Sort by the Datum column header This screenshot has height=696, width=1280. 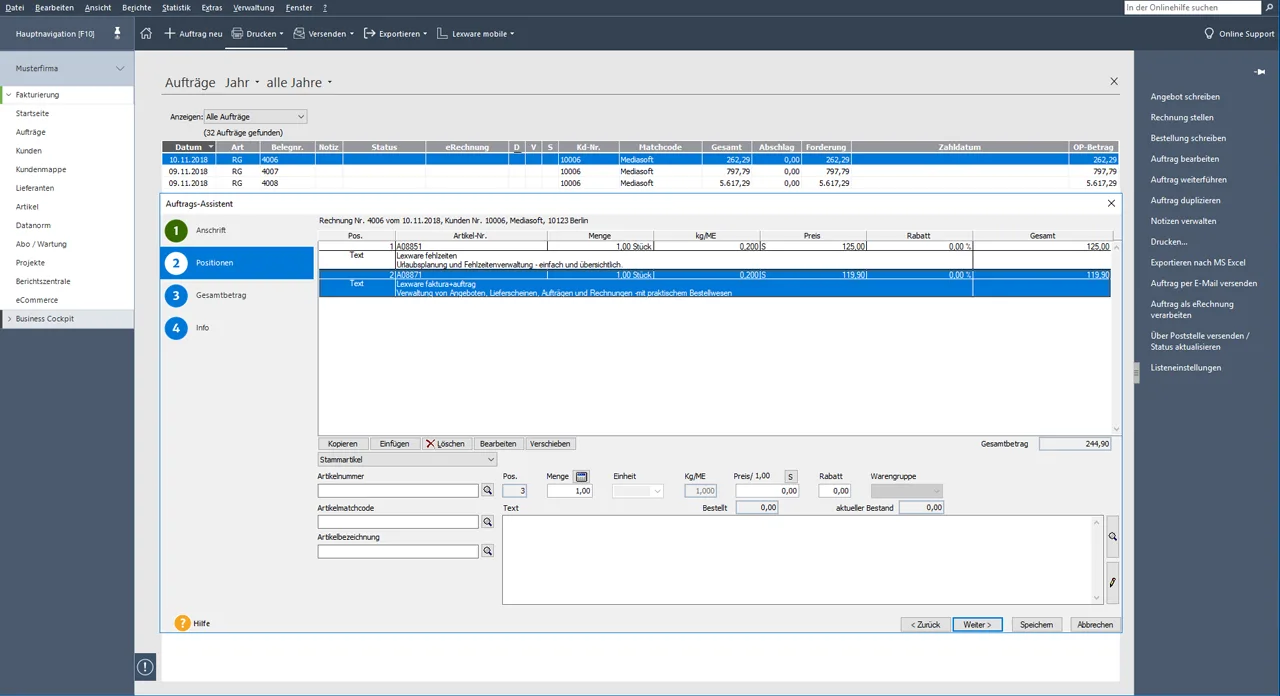[189, 147]
